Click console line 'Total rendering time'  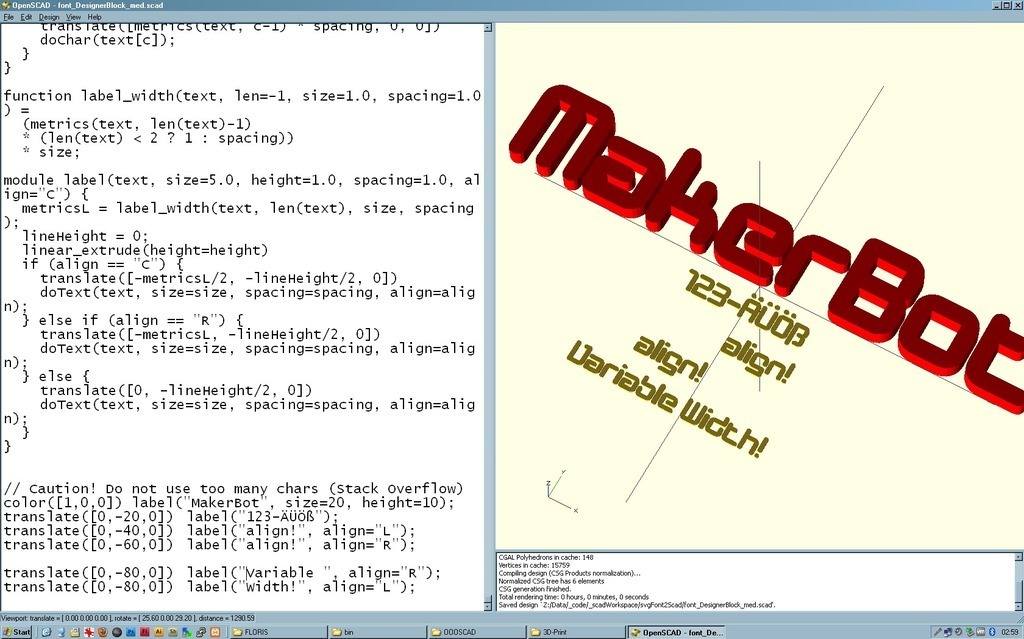click(x=573, y=597)
